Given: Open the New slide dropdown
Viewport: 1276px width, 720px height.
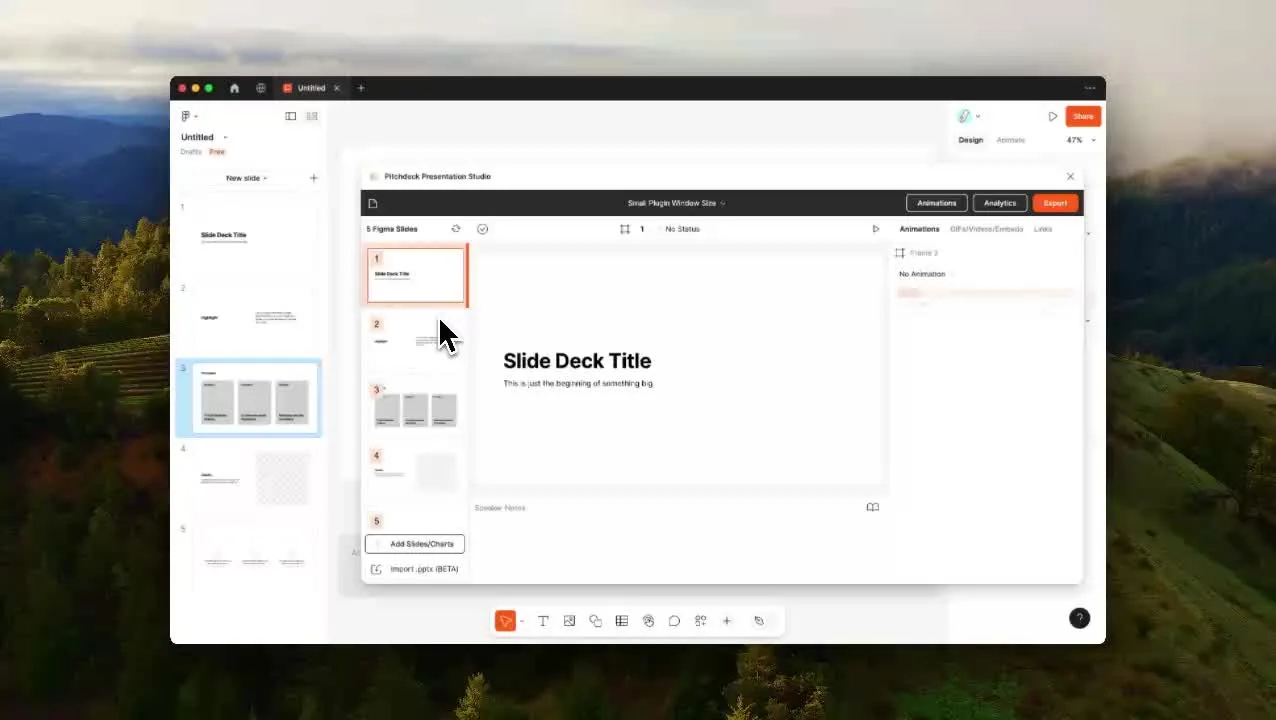Looking at the screenshot, I should pos(246,178).
